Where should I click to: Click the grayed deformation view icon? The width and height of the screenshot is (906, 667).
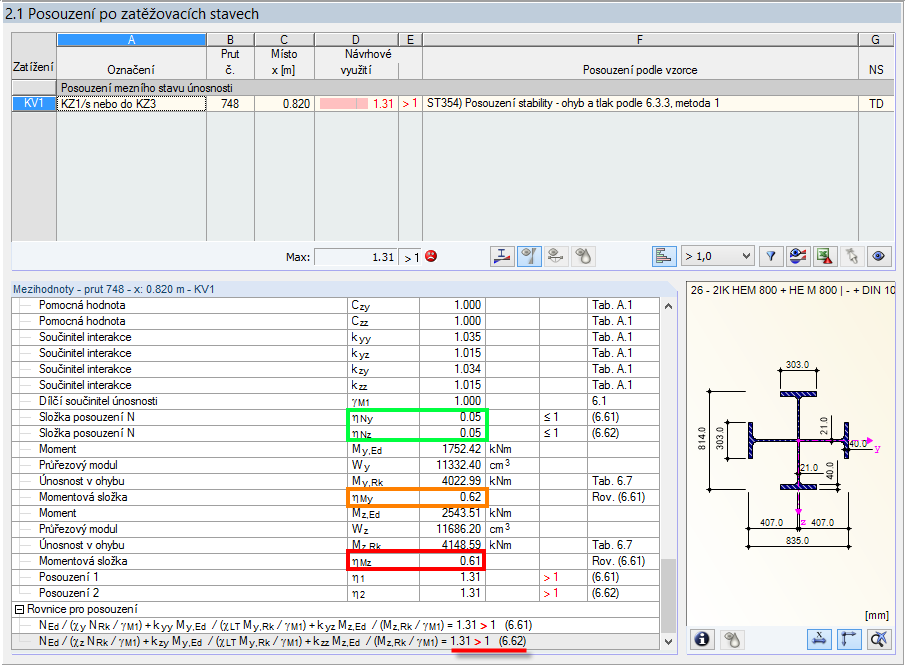coord(555,257)
